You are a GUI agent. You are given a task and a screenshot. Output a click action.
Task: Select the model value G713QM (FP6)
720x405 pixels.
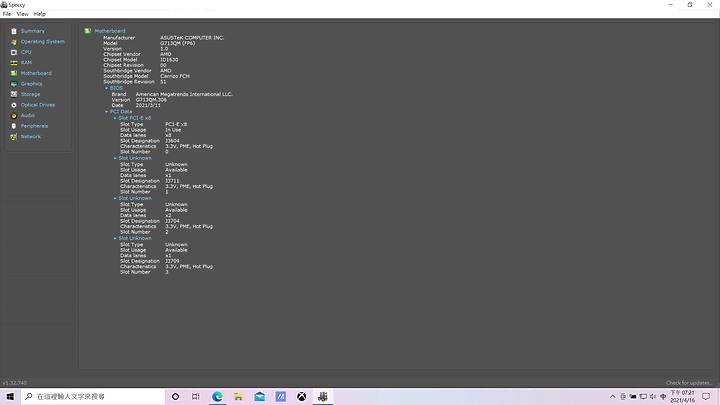click(177, 43)
